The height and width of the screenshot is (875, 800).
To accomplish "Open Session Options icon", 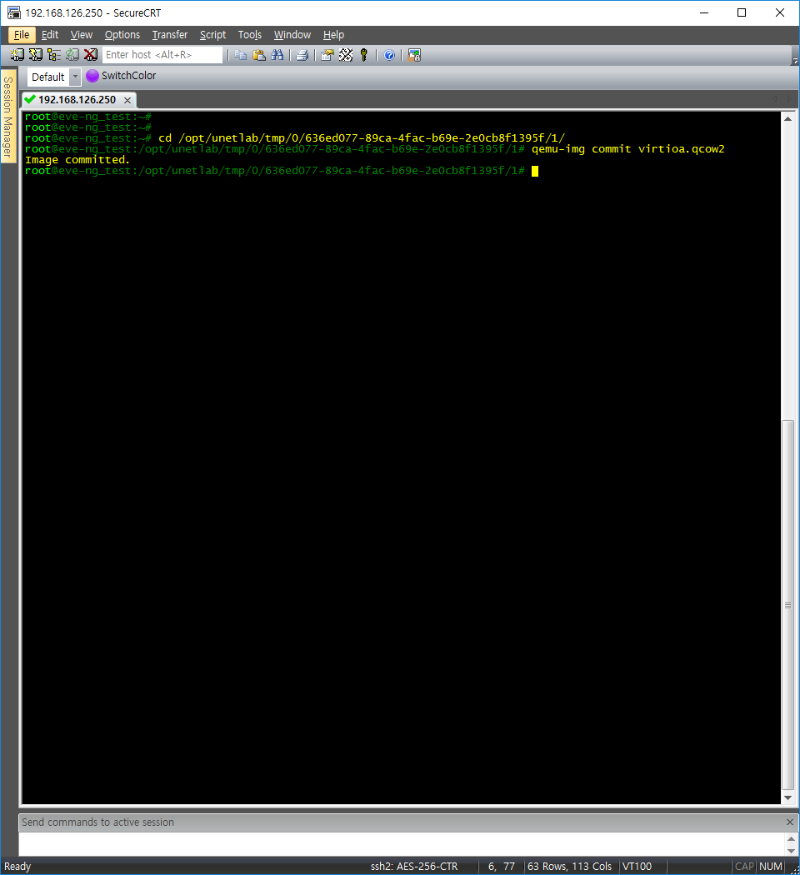I will [327, 55].
